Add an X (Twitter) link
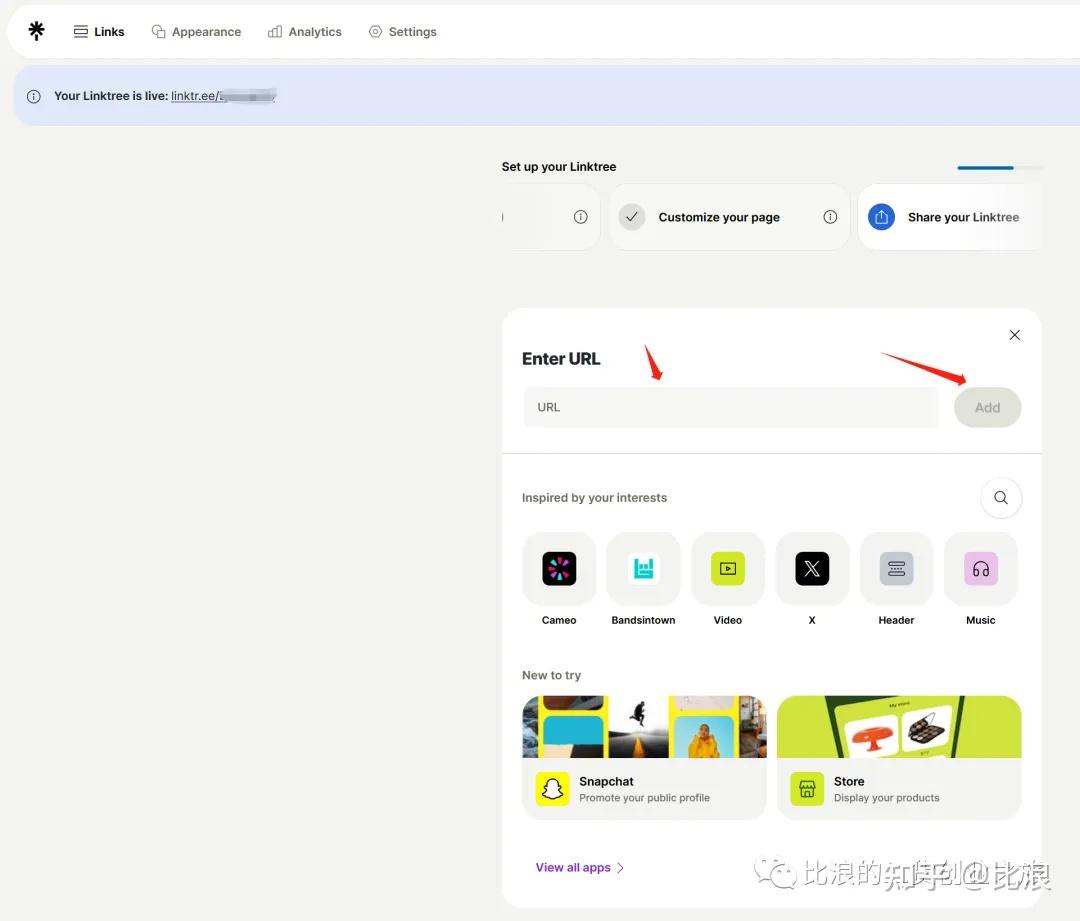 click(812, 568)
